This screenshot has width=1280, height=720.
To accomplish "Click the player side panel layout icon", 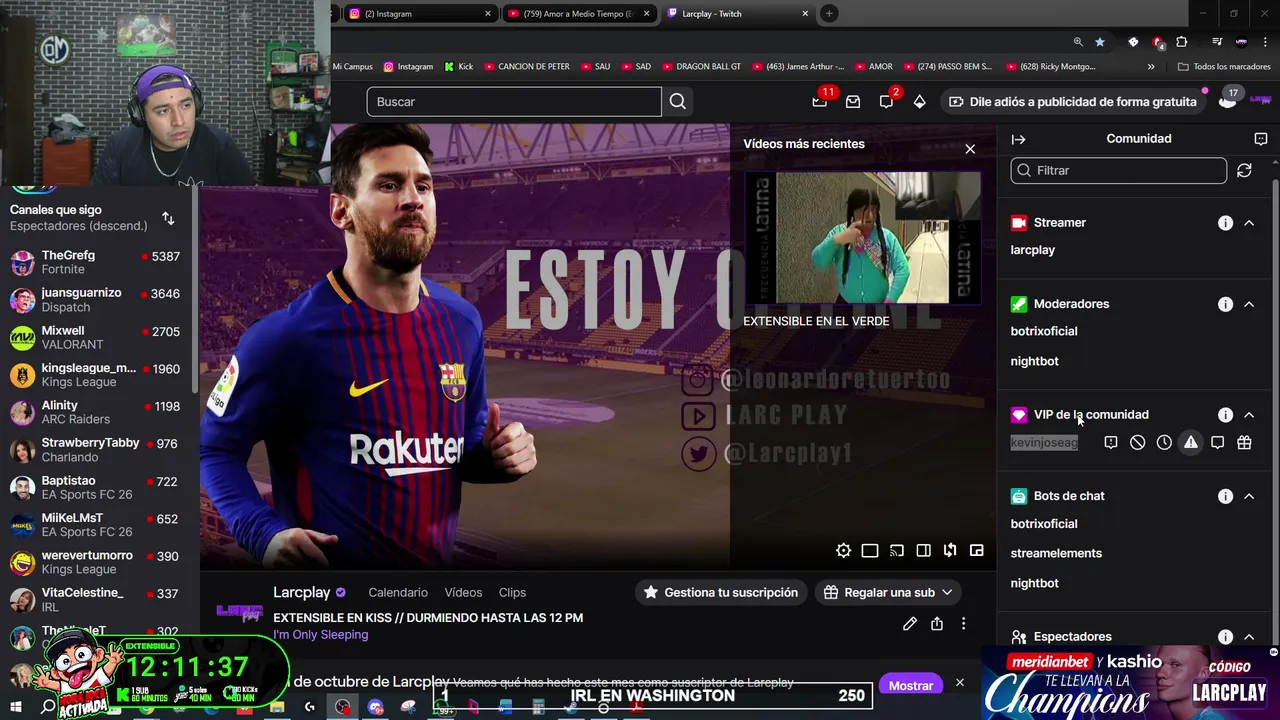I will point(923,551).
